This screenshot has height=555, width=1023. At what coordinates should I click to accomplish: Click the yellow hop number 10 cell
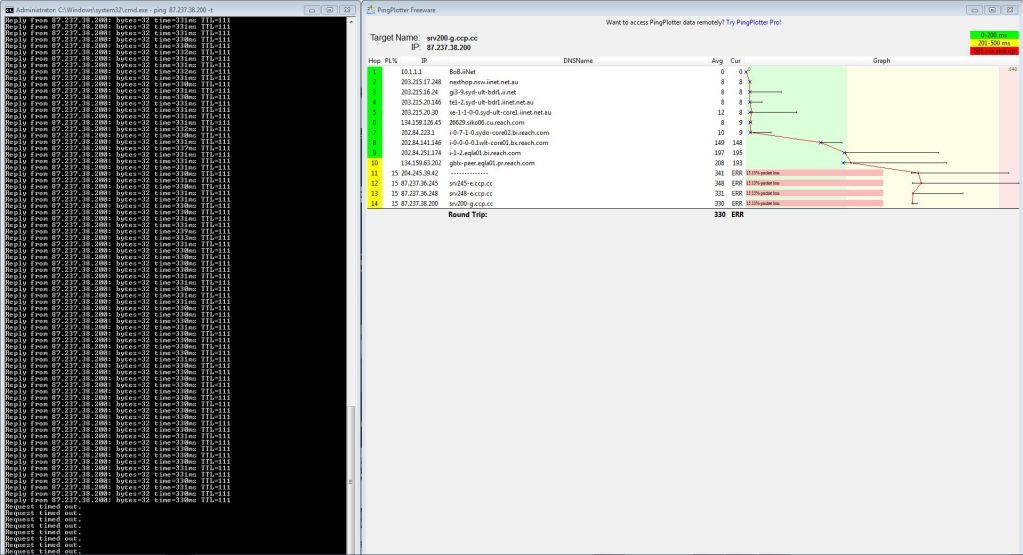pos(374,163)
